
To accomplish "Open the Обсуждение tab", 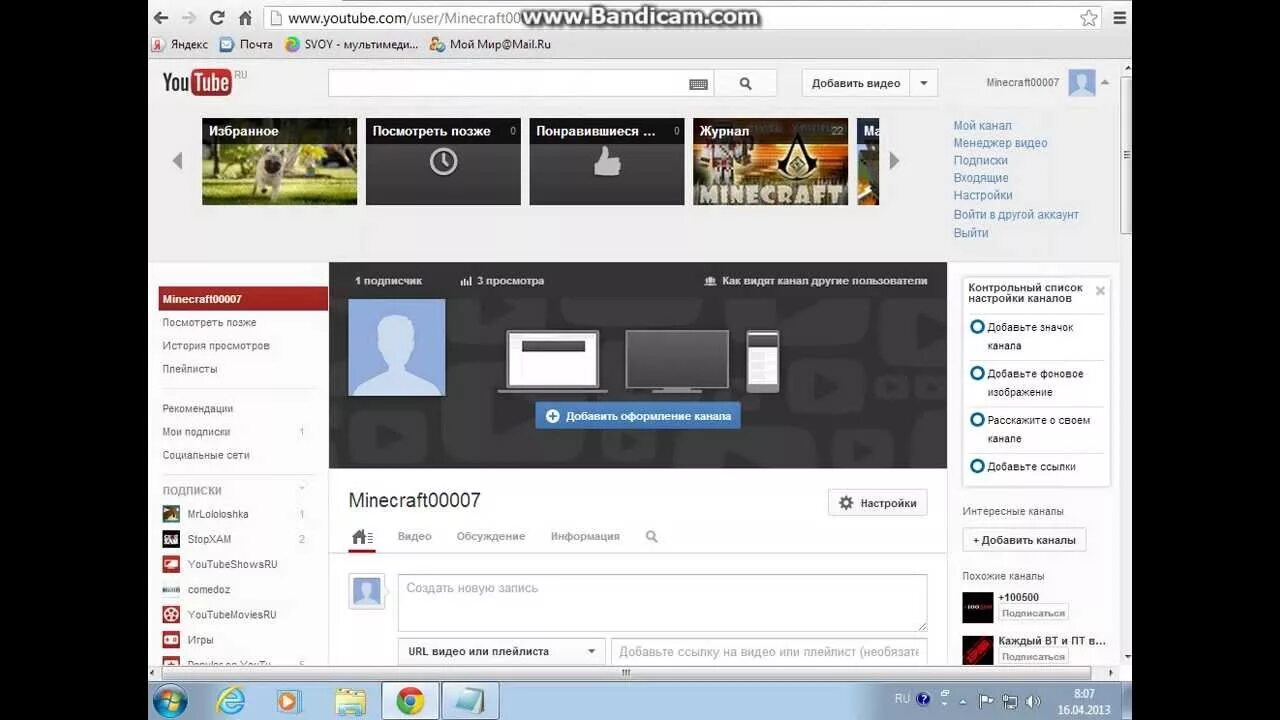I will 490,537.
